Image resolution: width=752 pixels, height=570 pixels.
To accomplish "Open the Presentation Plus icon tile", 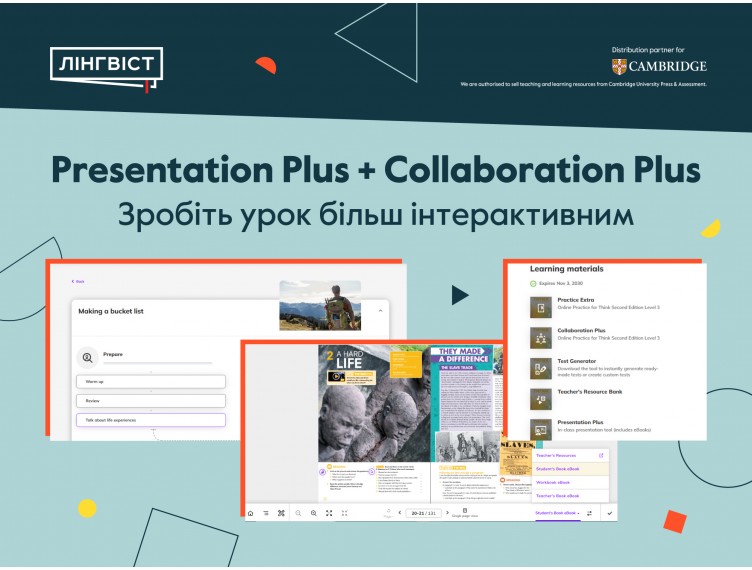I will pyautogui.click(x=540, y=429).
